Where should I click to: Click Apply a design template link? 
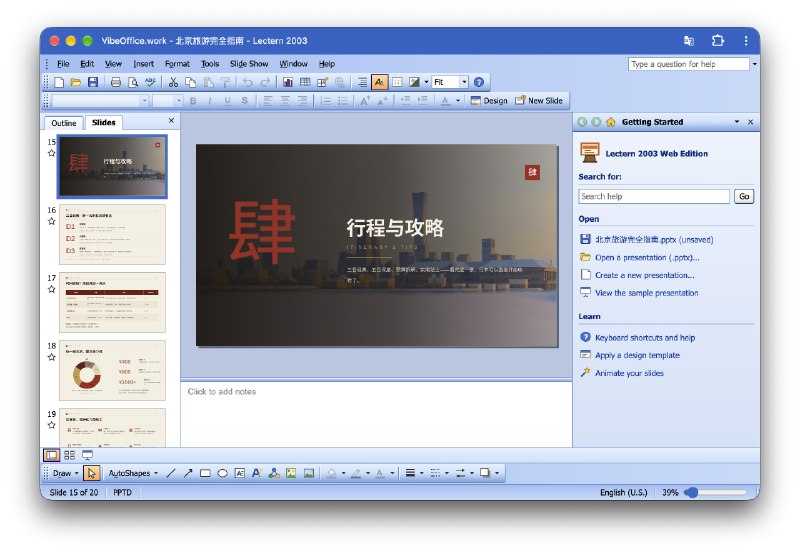coord(637,355)
